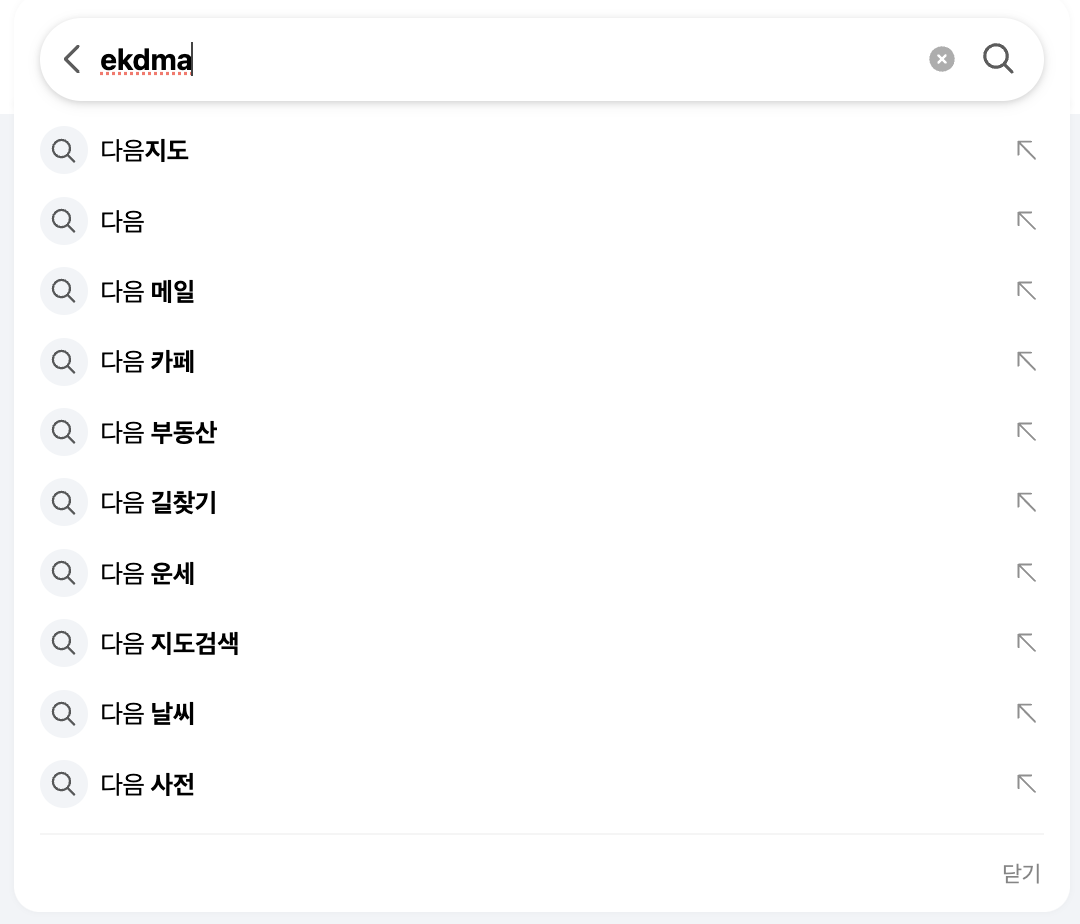Fill search with 다음지도 using arrow icon
This screenshot has width=1080, height=924.
click(x=1026, y=150)
